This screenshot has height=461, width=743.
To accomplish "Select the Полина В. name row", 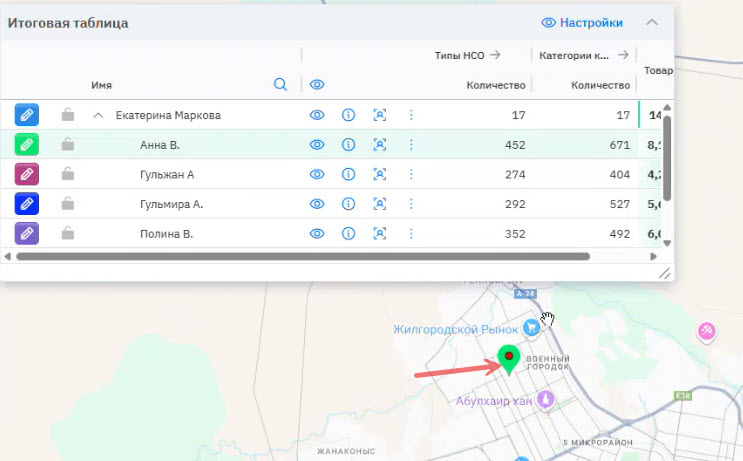I will coord(166,234).
